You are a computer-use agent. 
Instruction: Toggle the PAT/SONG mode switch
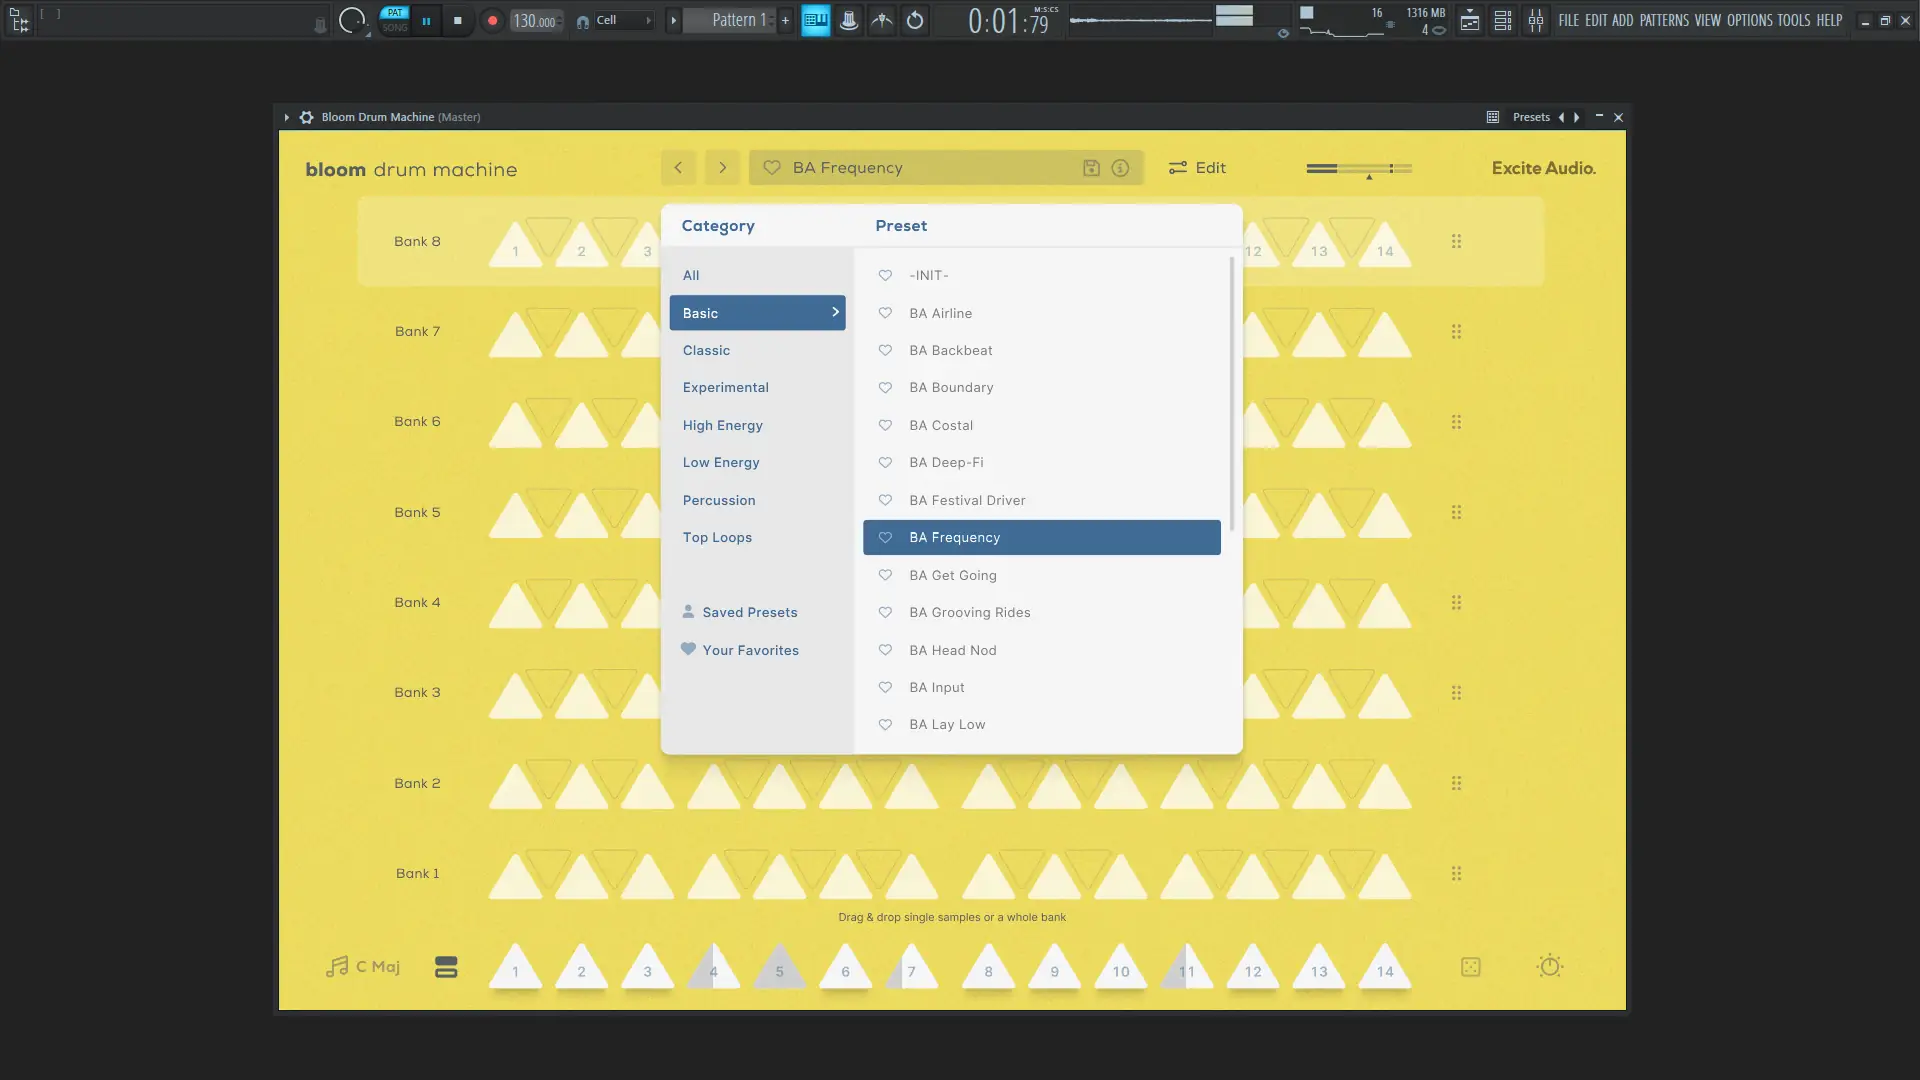[x=395, y=20]
